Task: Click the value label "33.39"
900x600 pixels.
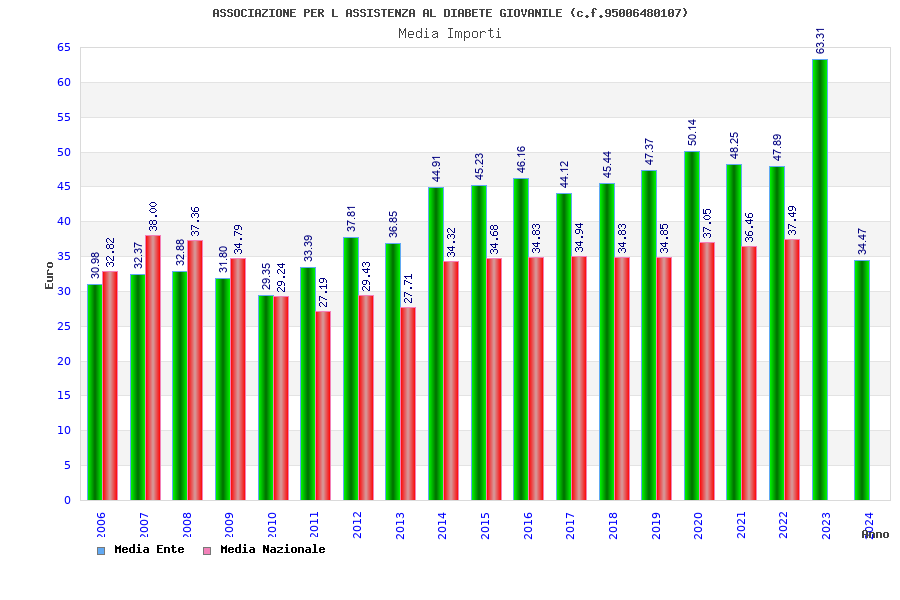Action: click(308, 249)
